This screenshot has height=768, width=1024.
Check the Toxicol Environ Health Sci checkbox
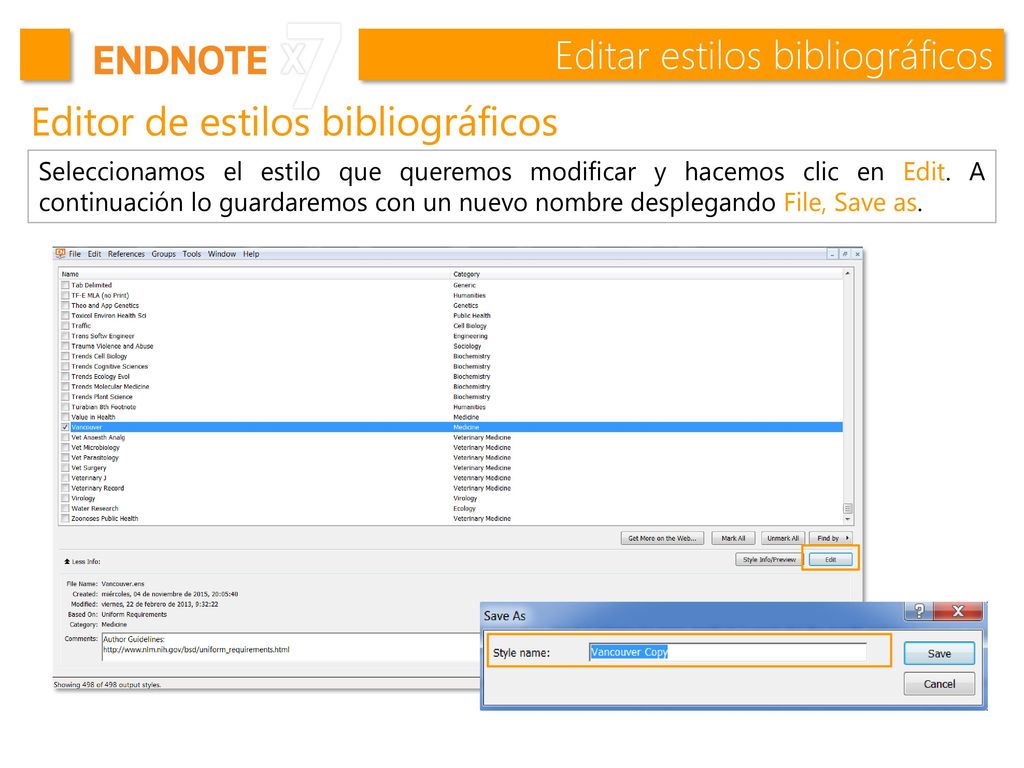(65, 315)
